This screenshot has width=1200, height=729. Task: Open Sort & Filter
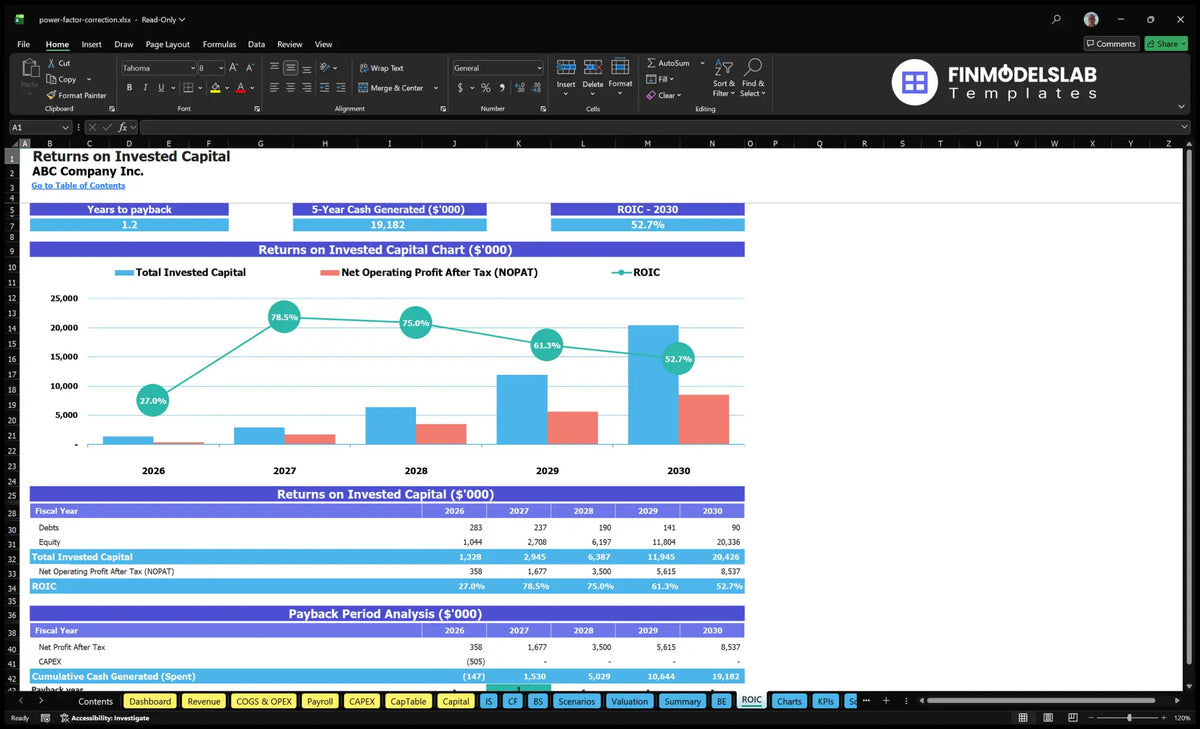(724, 78)
